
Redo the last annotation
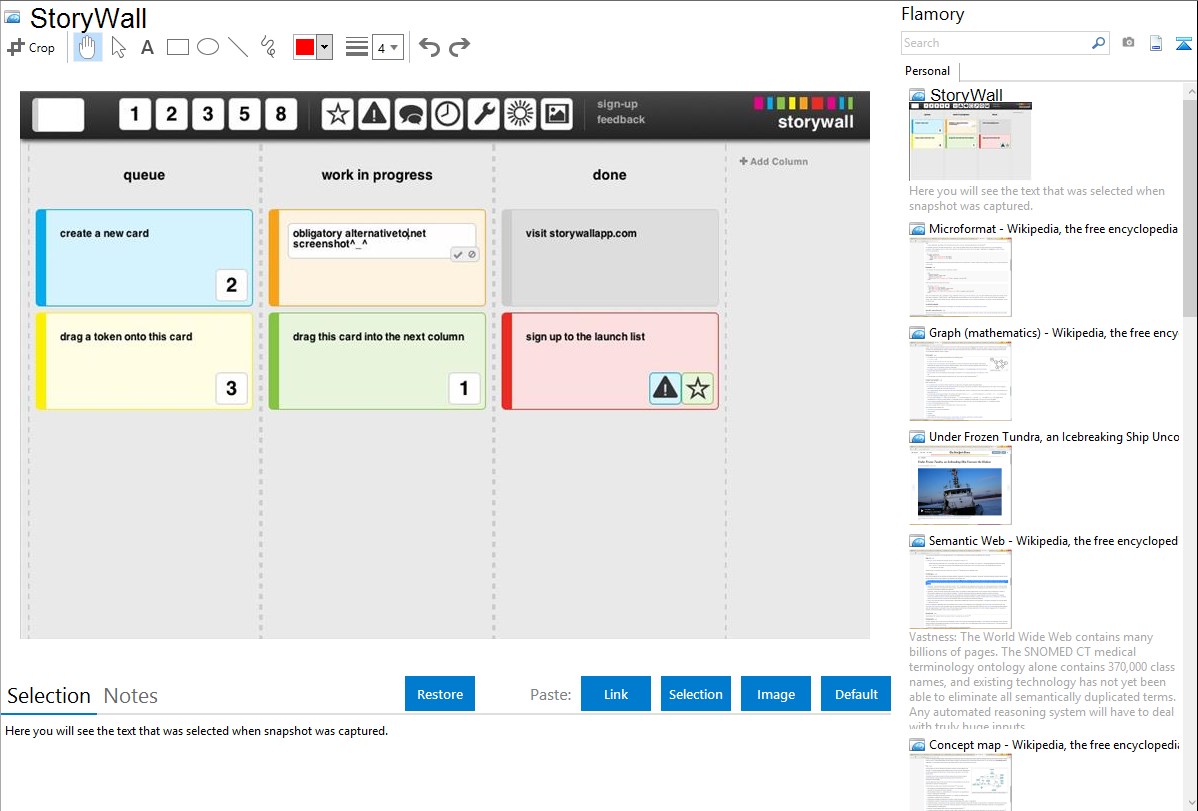459,47
